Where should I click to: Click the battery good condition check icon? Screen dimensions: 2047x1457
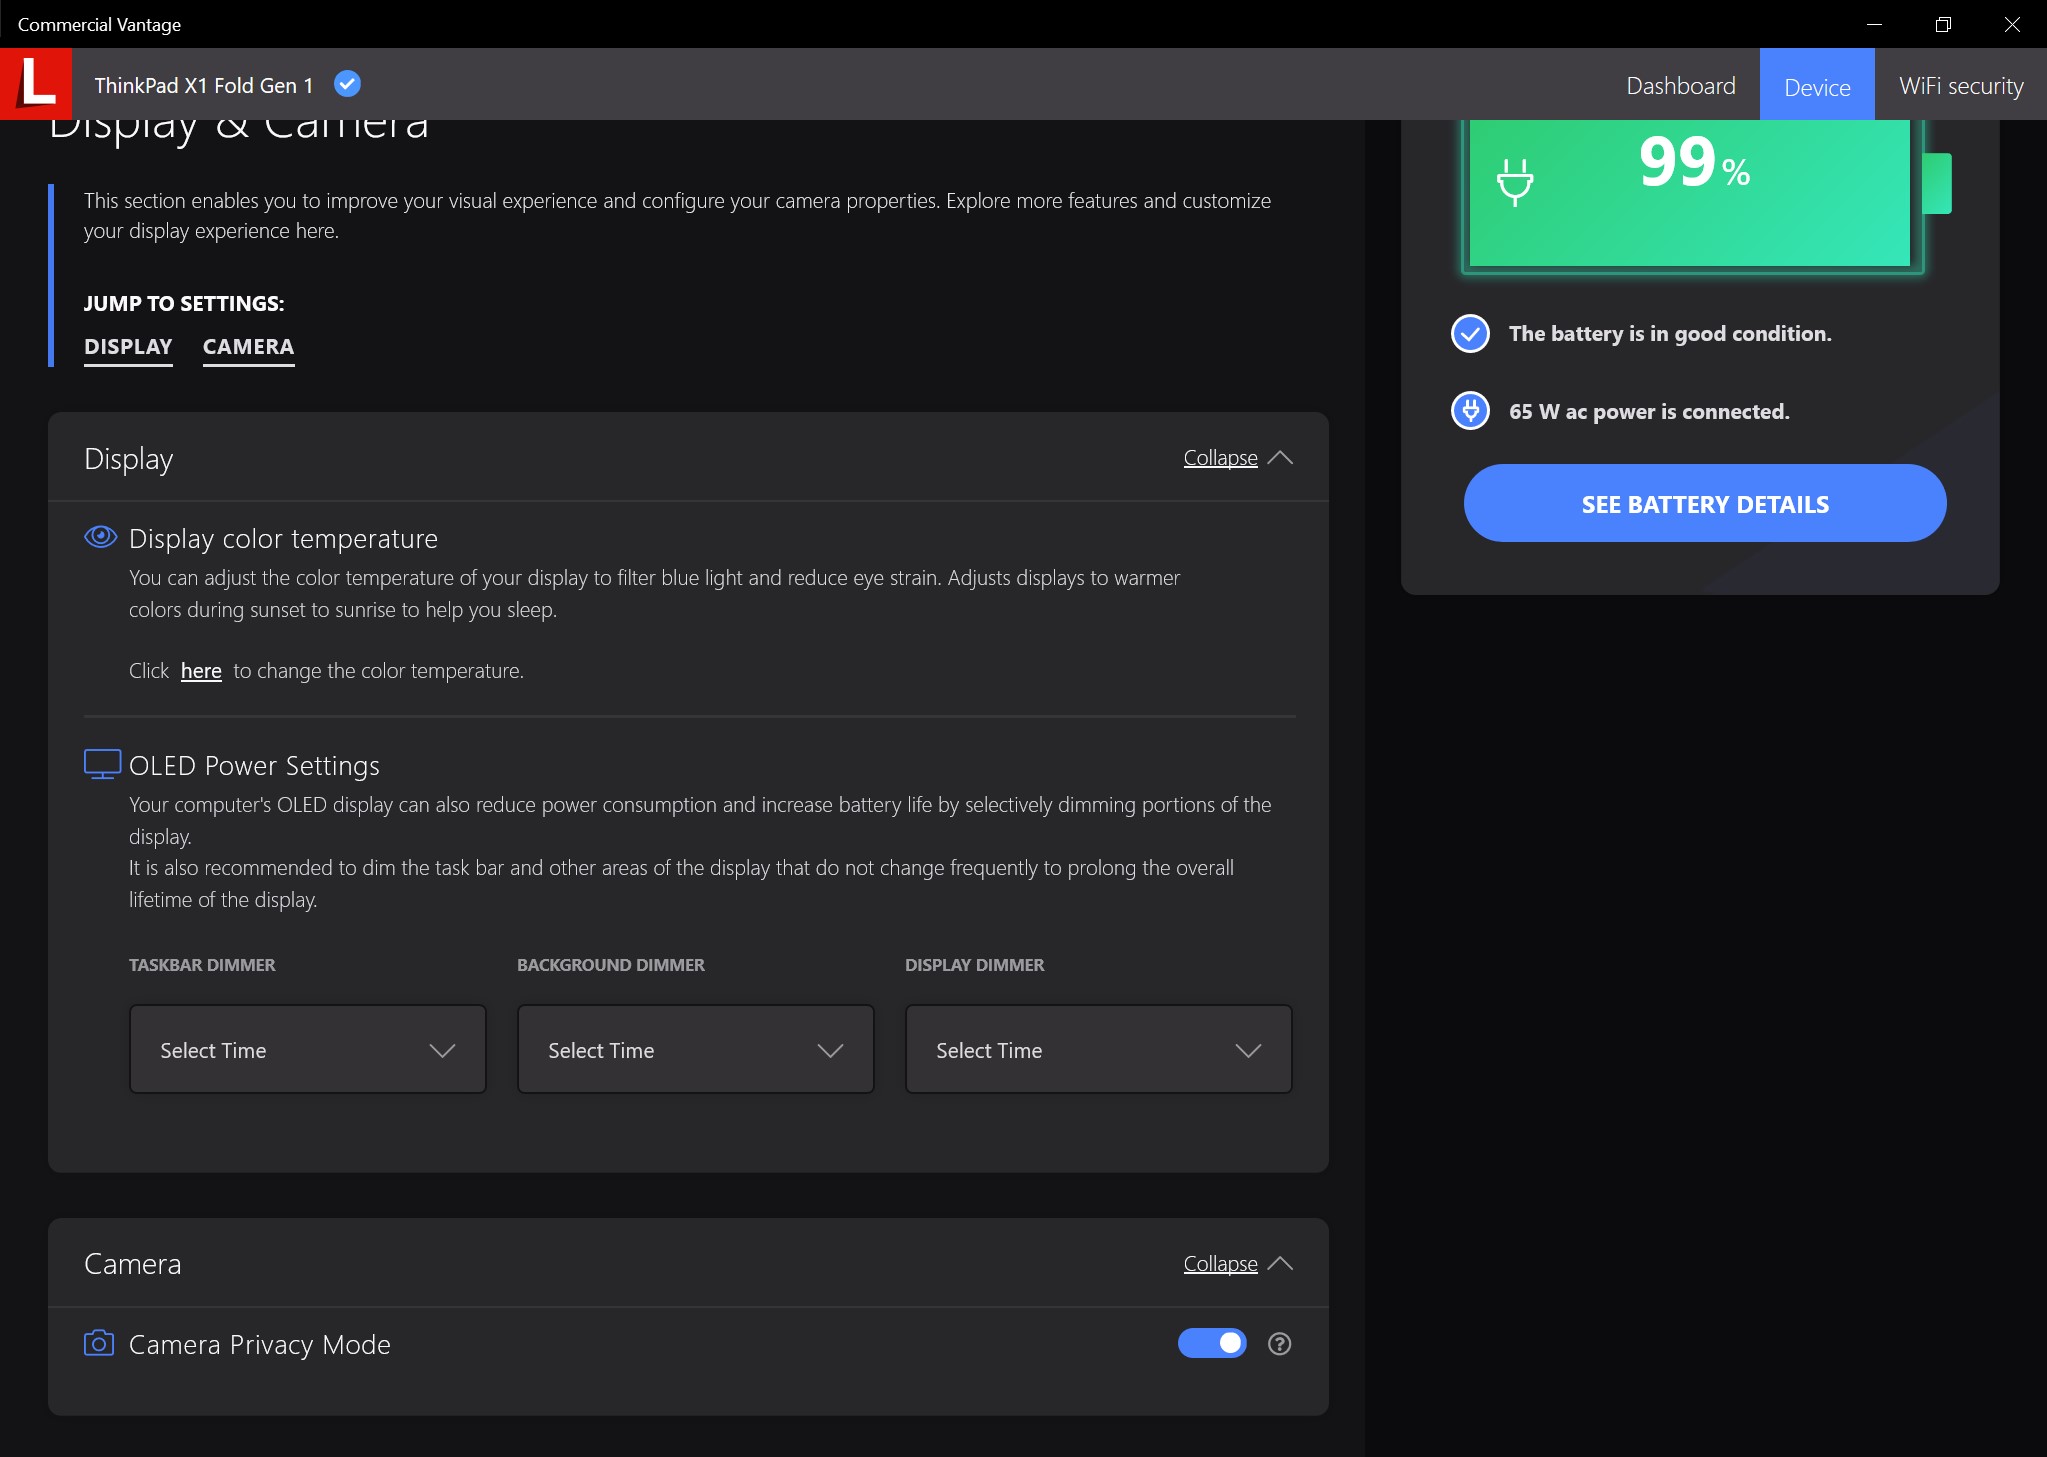(1470, 334)
